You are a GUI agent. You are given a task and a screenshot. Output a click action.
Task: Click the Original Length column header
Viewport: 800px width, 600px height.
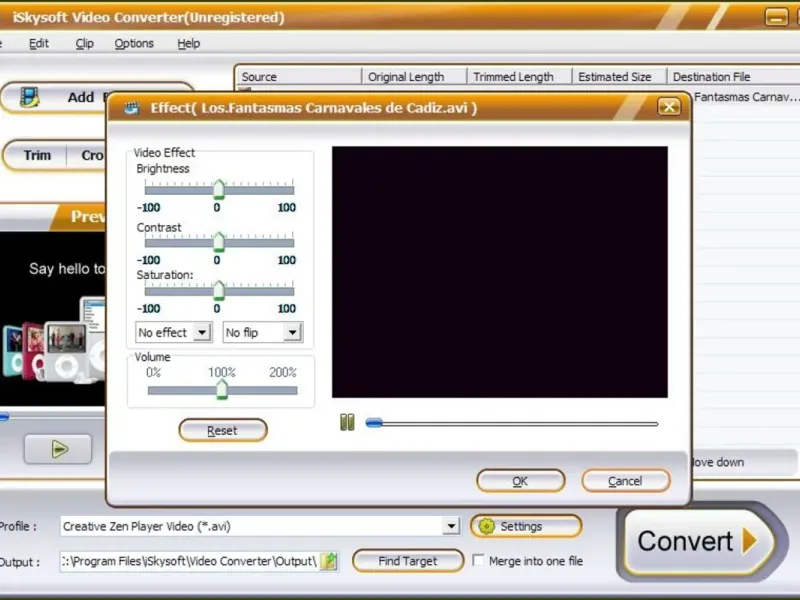414,77
